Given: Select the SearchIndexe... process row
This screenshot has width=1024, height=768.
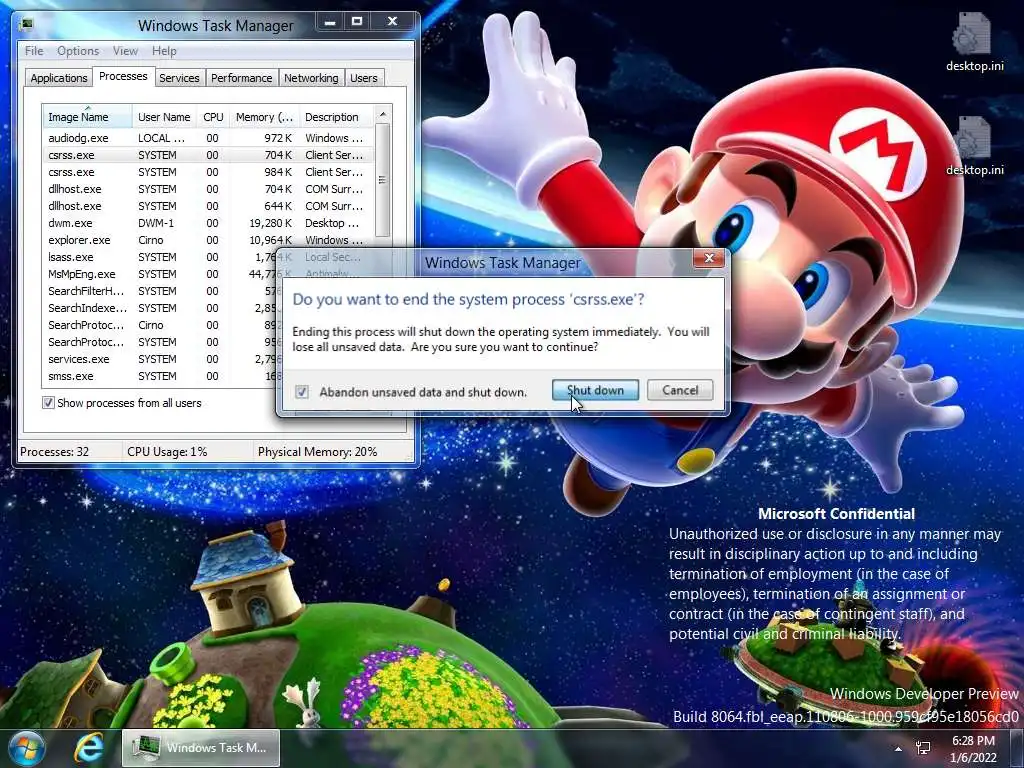Looking at the screenshot, I should (x=160, y=308).
